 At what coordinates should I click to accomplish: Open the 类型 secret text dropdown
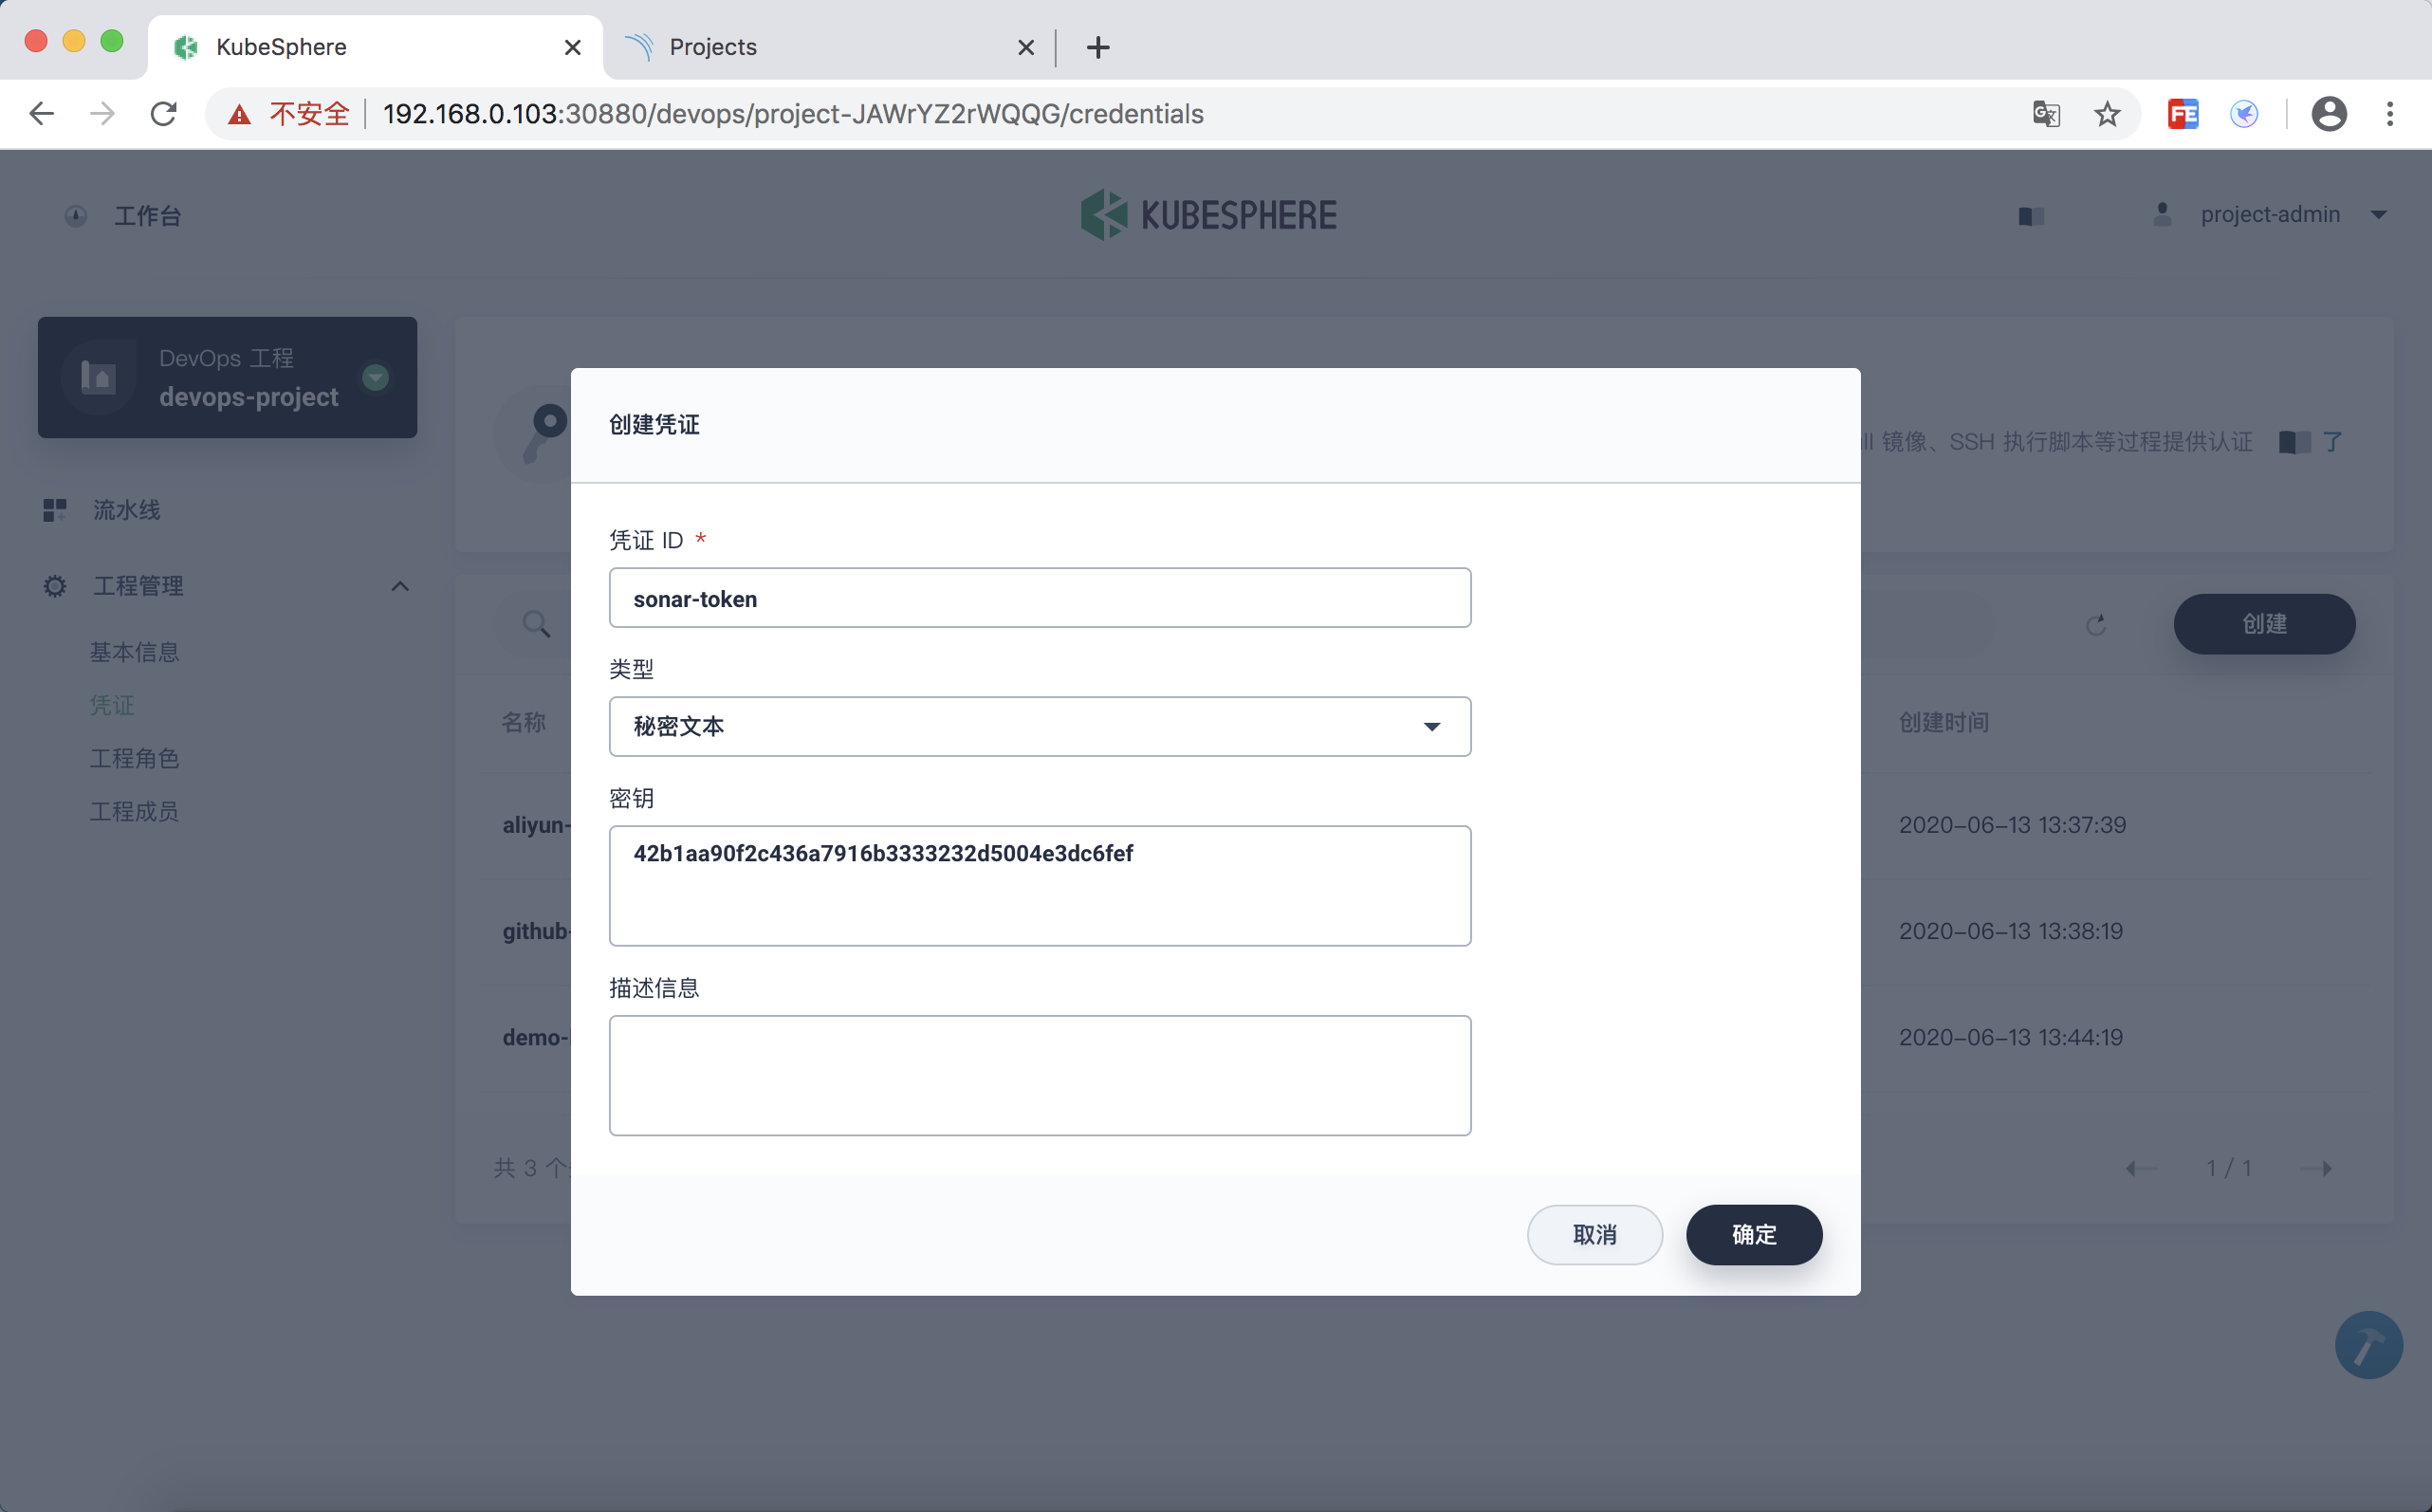(1039, 727)
